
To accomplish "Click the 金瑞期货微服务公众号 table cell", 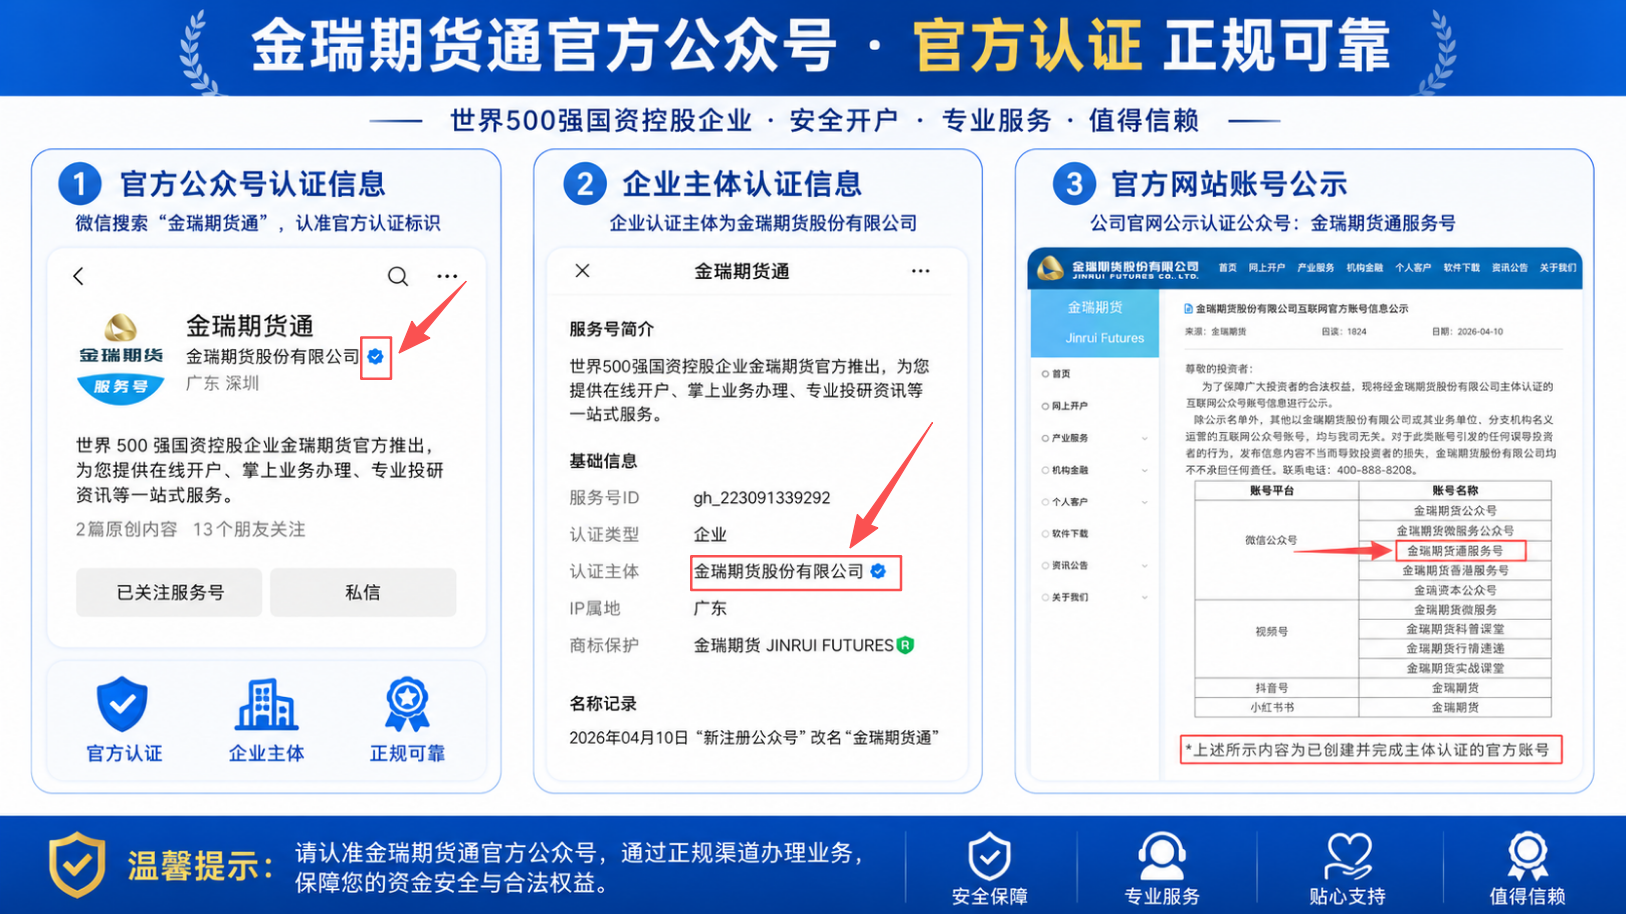I will [1455, 531].
